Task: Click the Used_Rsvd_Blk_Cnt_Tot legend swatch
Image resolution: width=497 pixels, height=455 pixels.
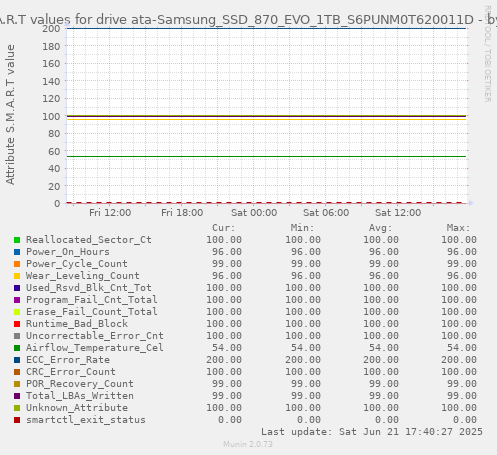Action: 17,288
